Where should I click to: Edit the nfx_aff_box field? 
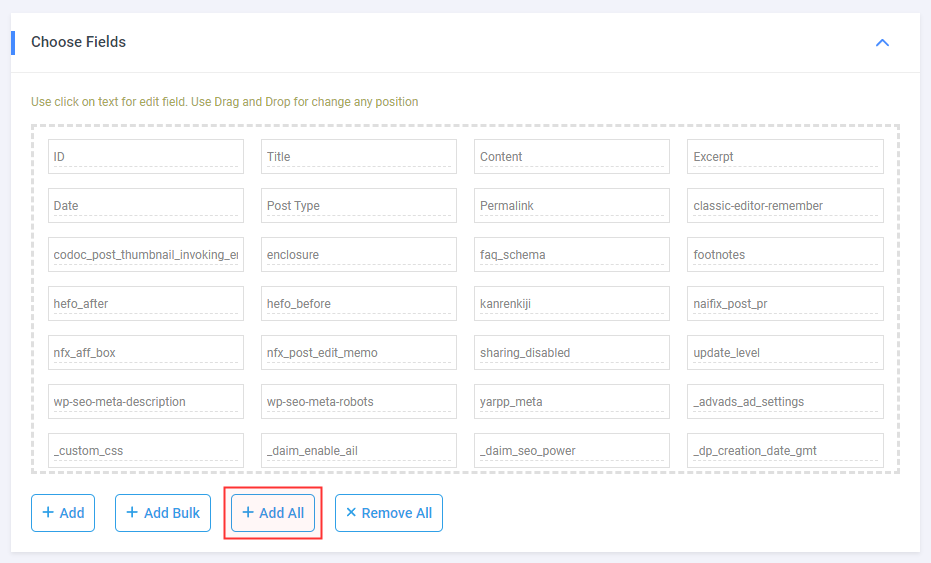[x=146, y=353]
